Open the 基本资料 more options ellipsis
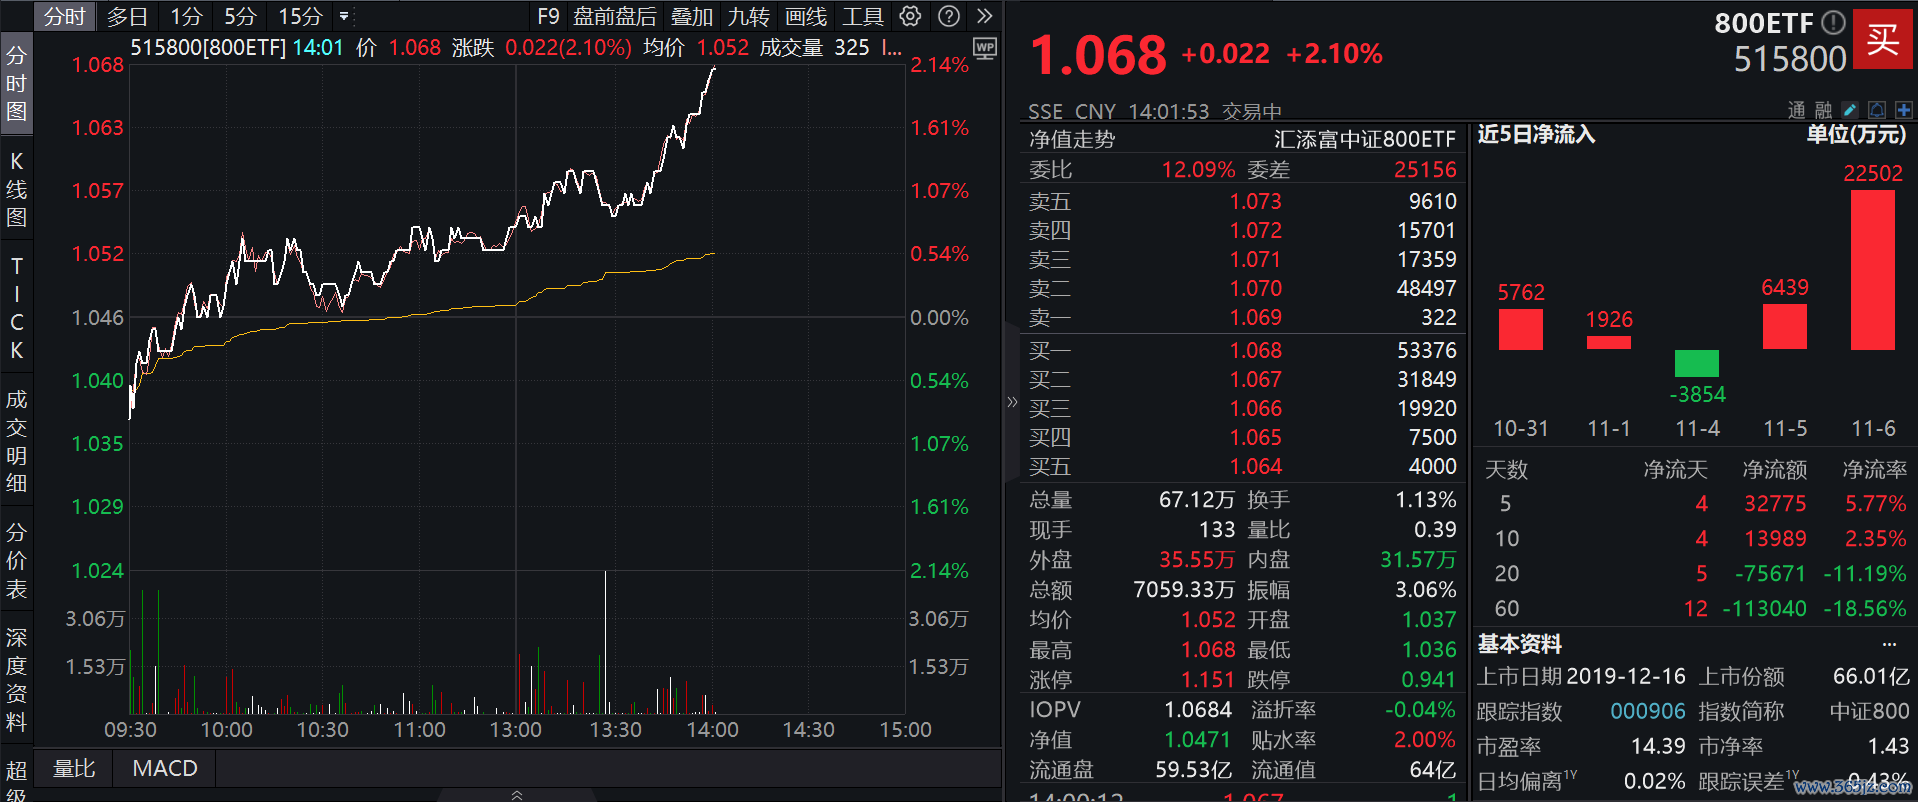Image resolution: width=1918 pixels, height=802 pixels. 1889,644
